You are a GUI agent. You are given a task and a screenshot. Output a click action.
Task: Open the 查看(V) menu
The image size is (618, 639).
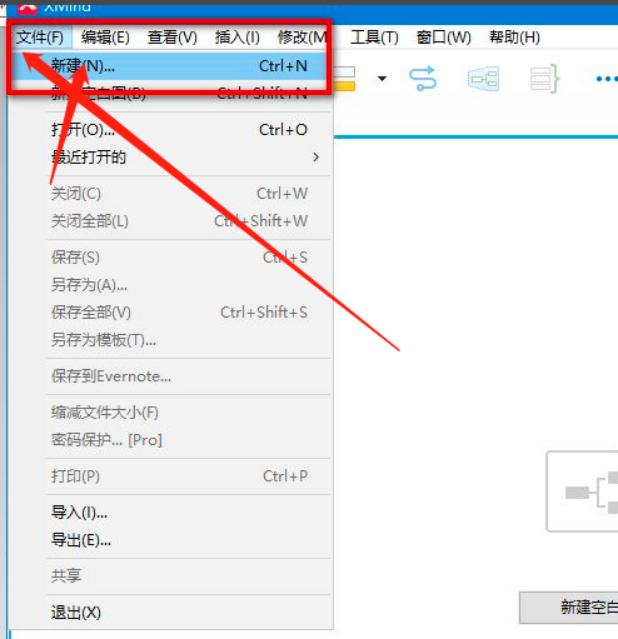[x=172, y=37]
